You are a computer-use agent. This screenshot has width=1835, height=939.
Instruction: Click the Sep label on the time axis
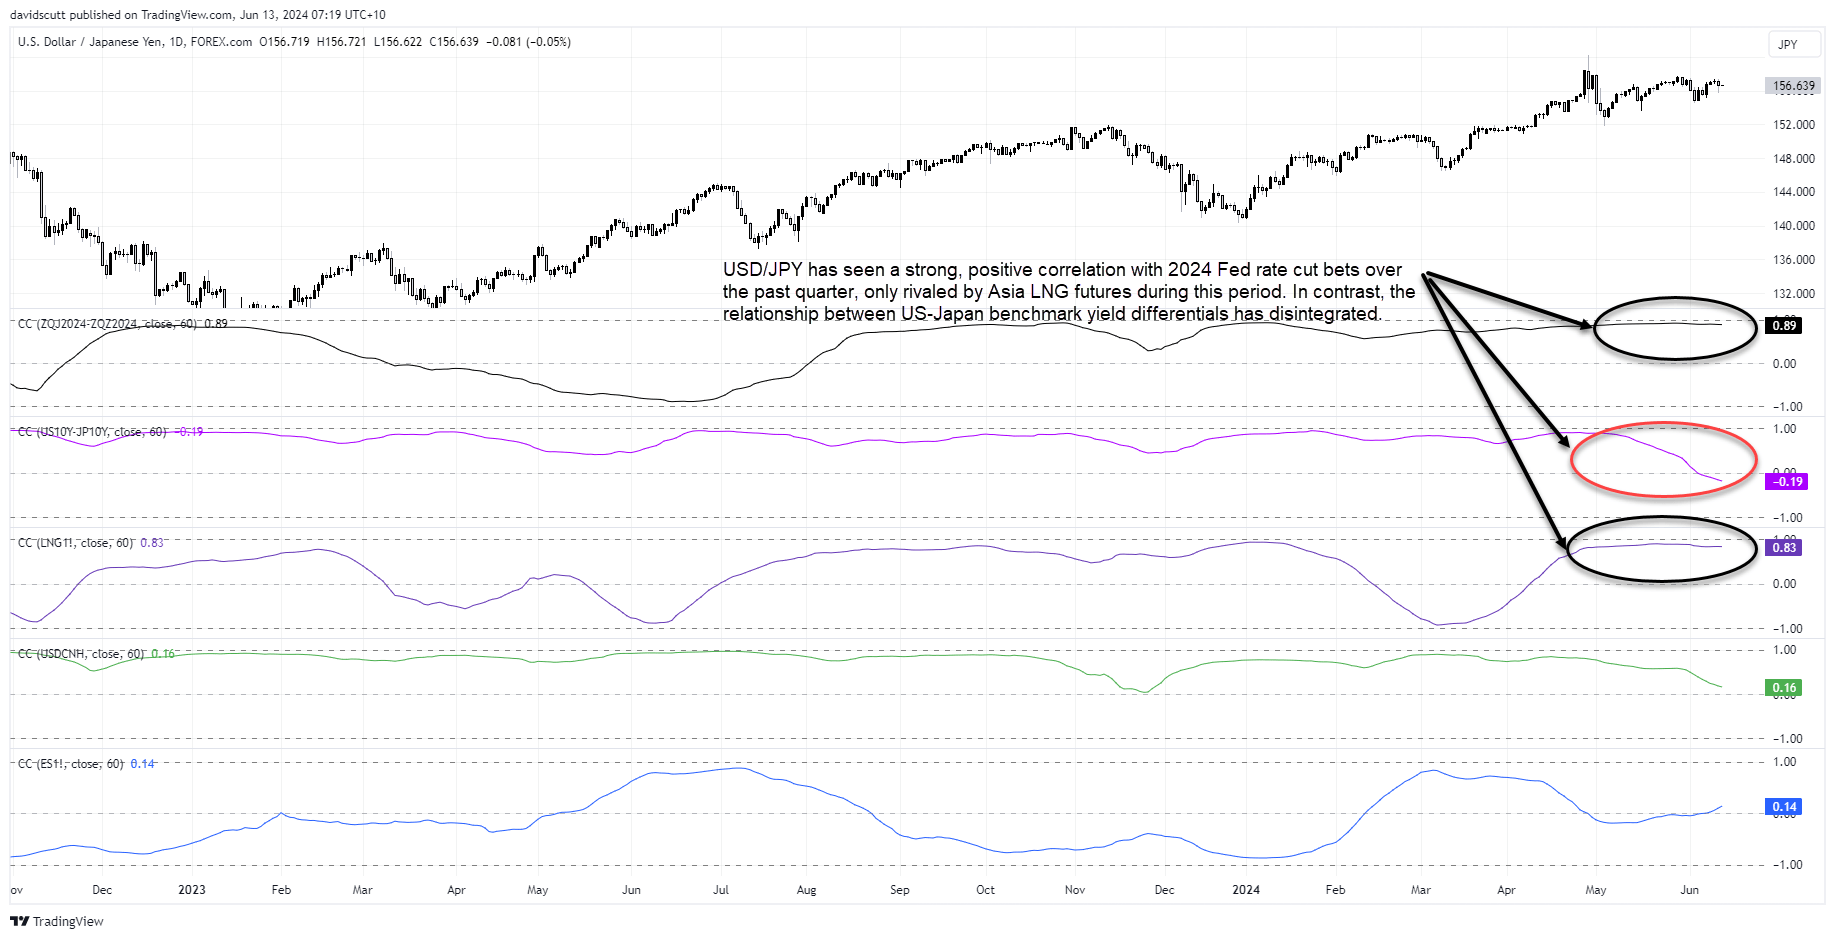coord(900,890)
